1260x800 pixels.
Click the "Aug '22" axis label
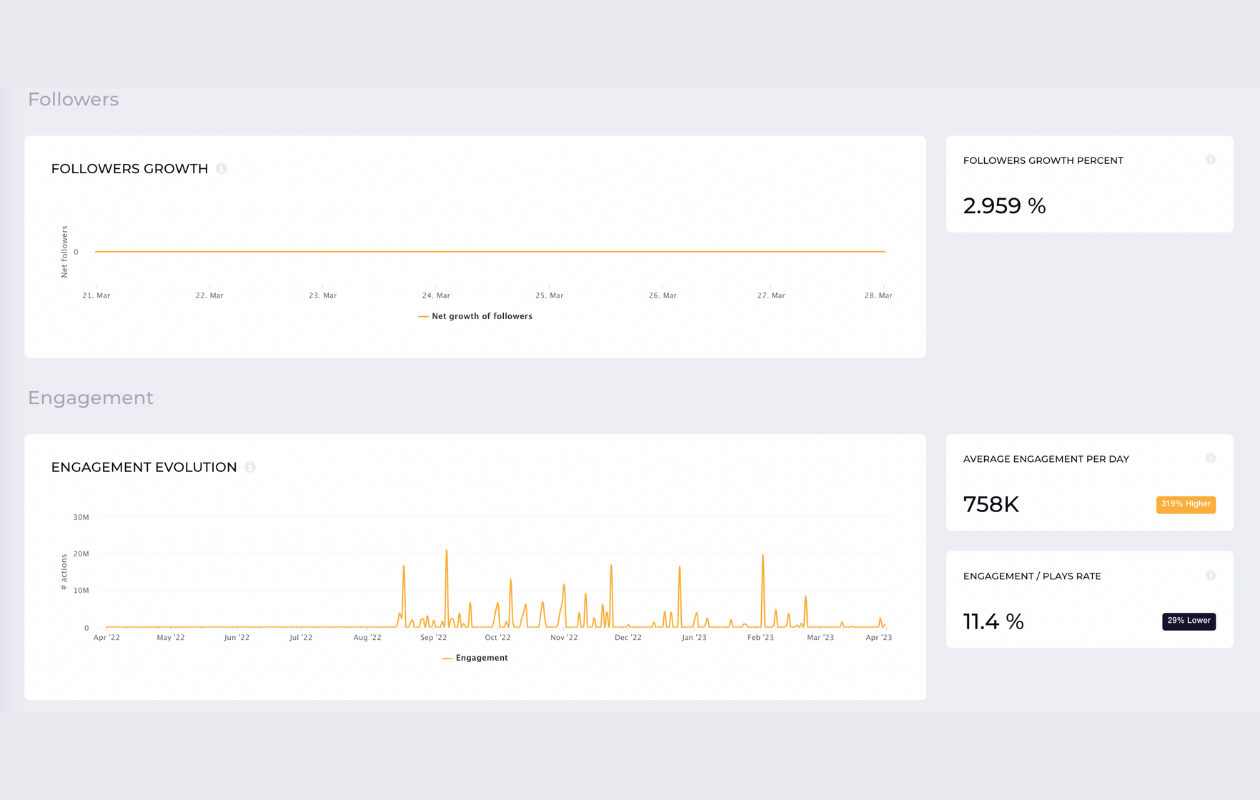[x=367, y=637]
